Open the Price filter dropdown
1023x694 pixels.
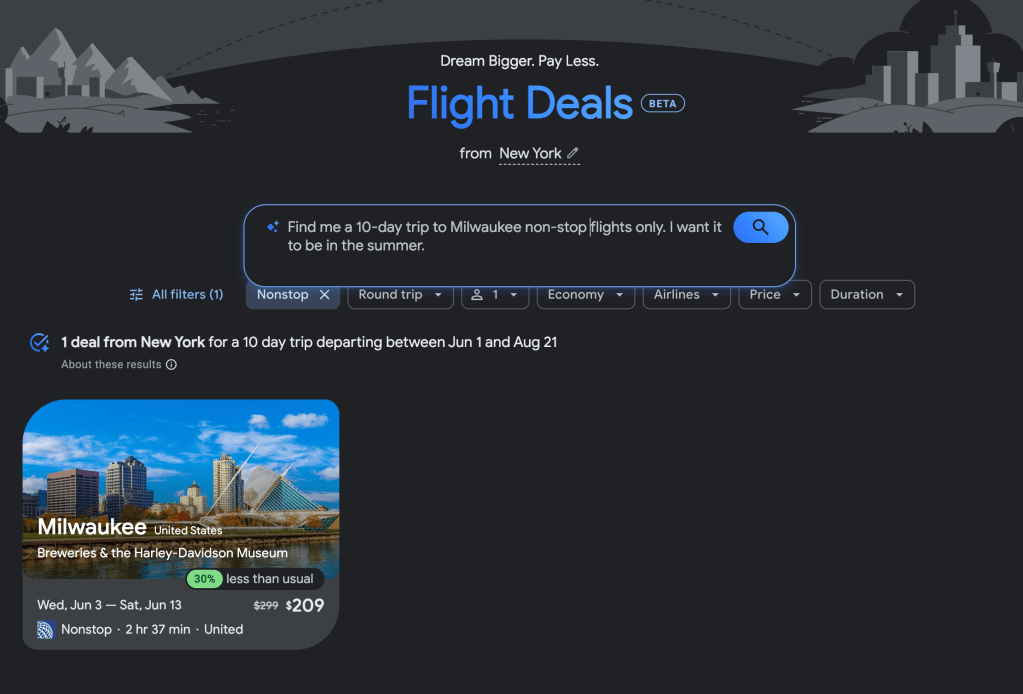pyautogui.click(x=775, y=295)
